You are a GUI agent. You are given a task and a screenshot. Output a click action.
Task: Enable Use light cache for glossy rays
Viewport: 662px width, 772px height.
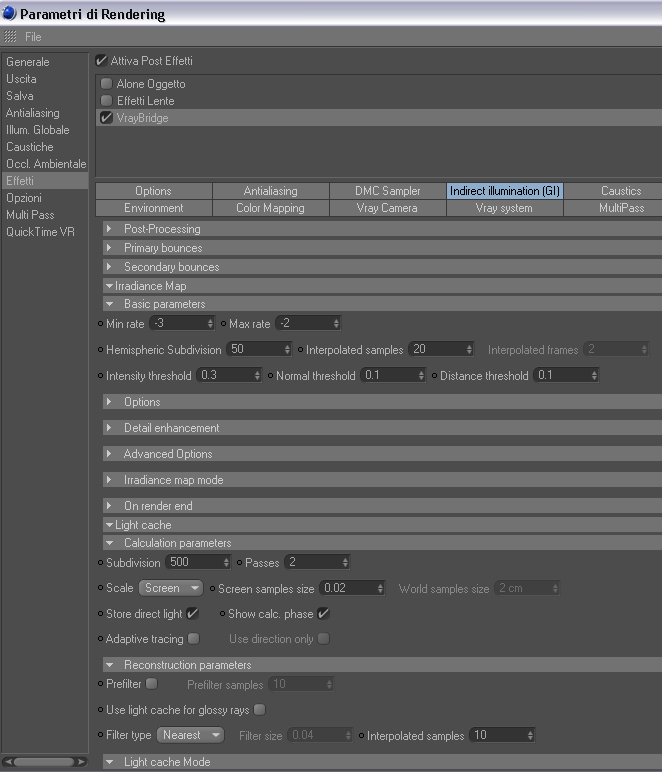click(x=260, y=709)
